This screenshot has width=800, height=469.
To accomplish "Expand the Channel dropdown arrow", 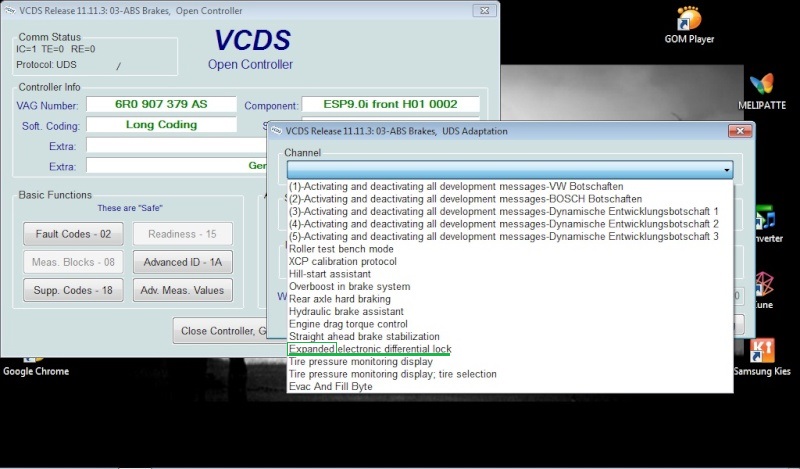I will (727, 170).
